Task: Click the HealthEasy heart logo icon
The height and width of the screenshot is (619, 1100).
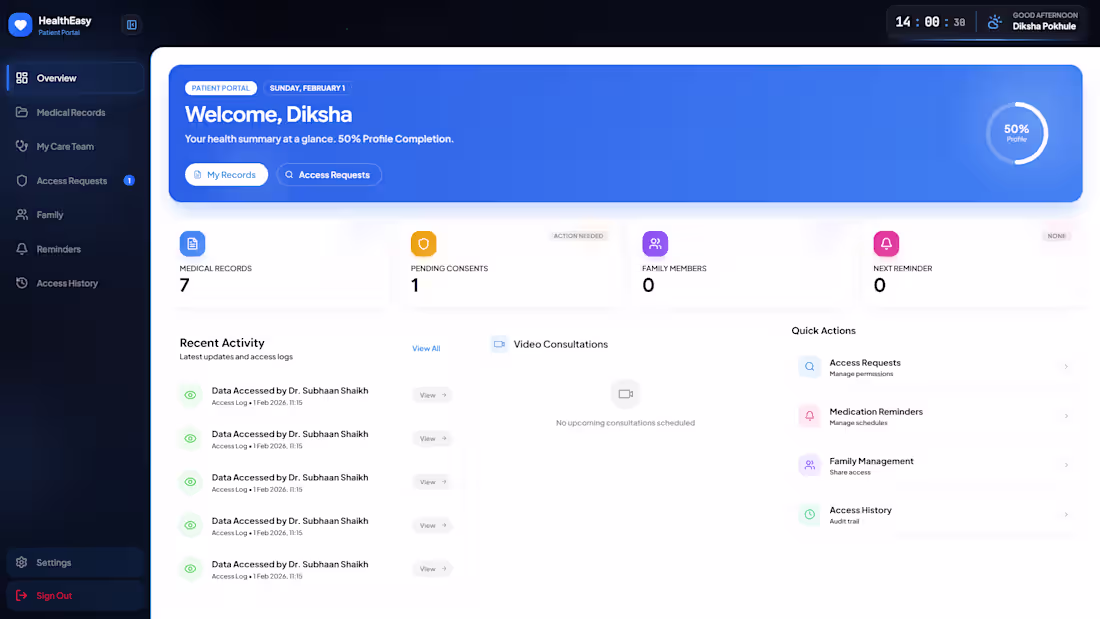Action: tap(20, 25)
